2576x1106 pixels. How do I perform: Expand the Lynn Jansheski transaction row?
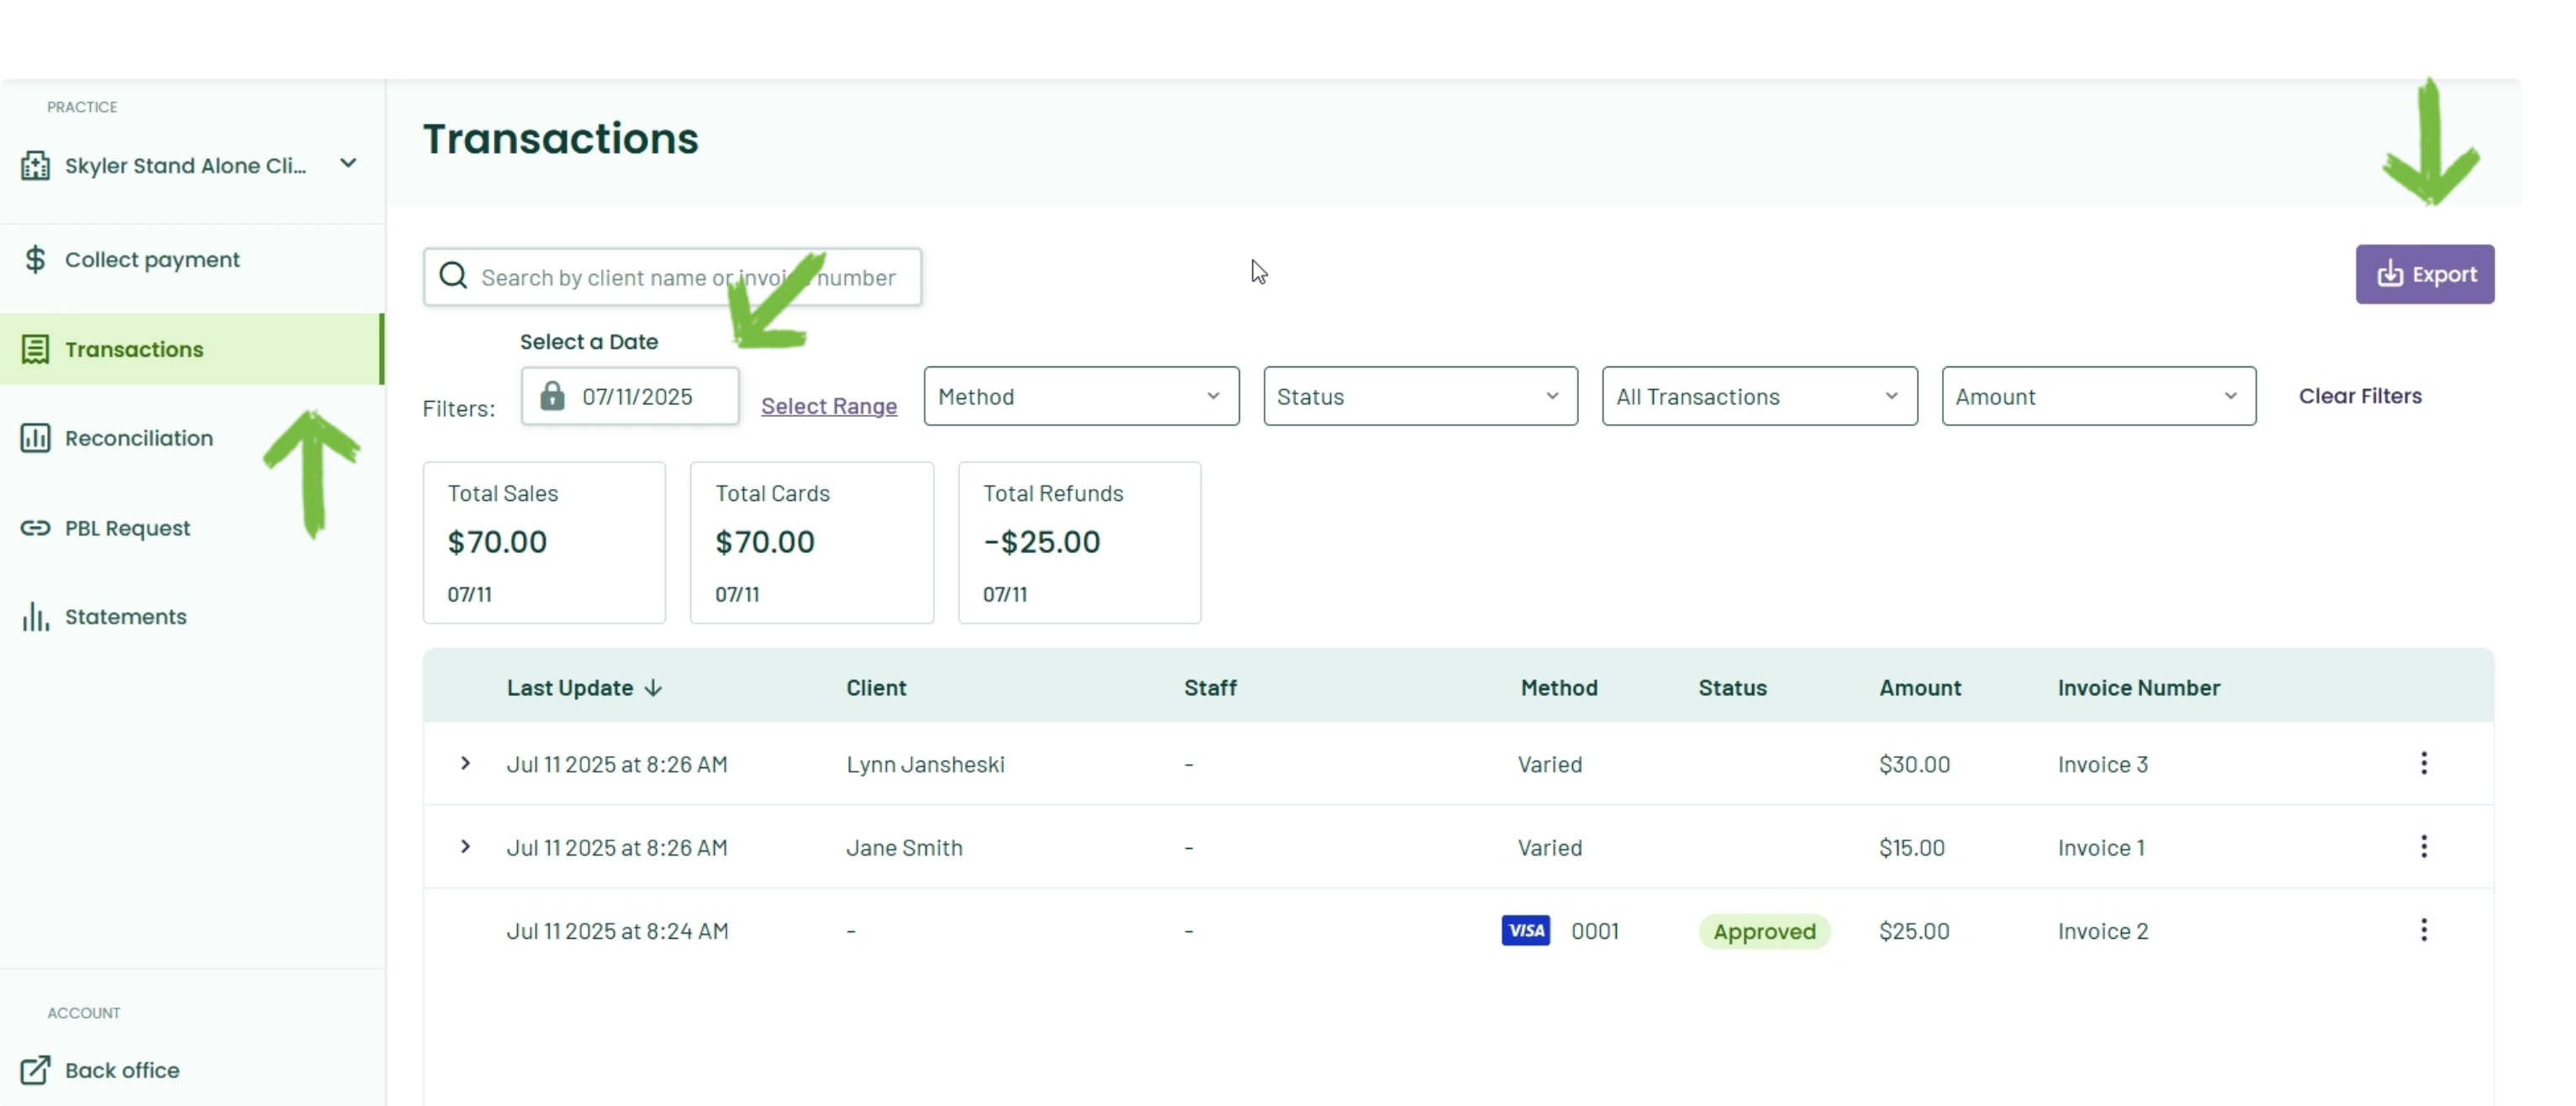[465, 764]
